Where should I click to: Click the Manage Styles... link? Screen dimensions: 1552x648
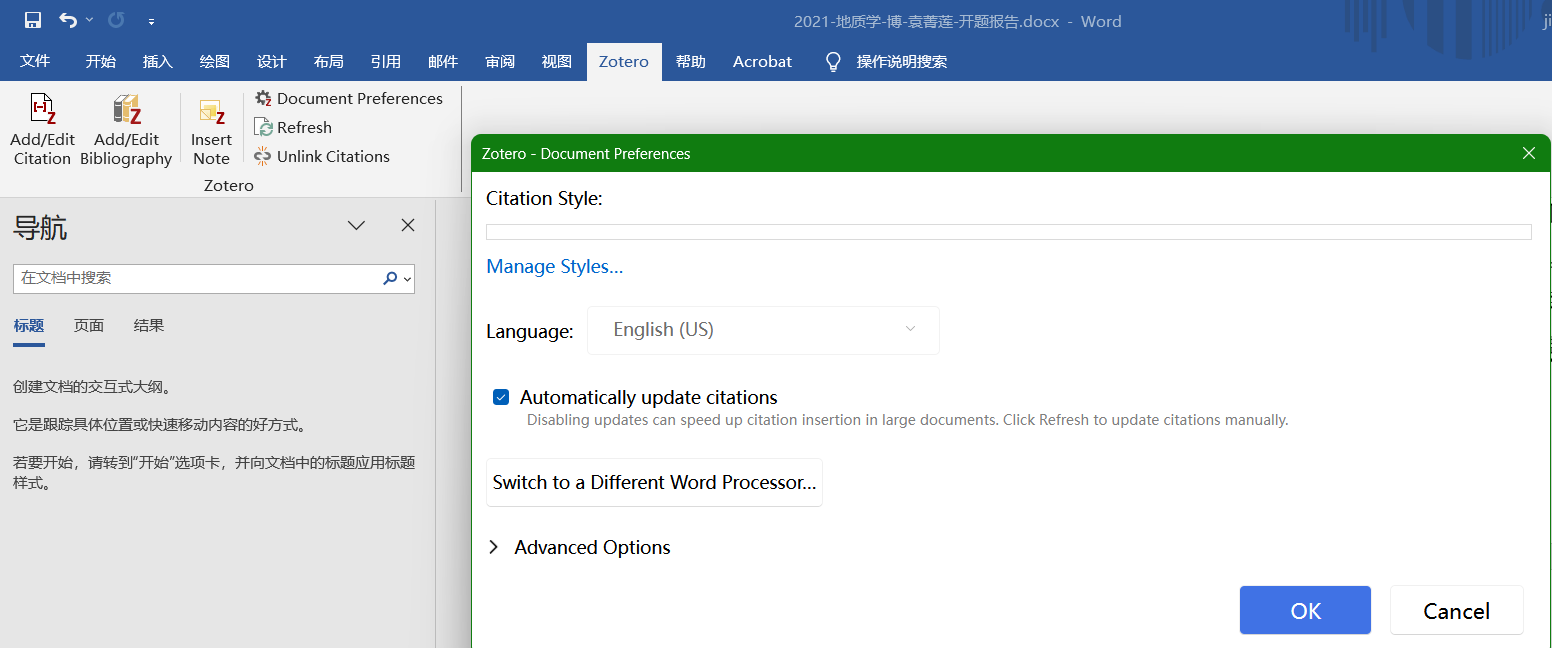coord(554,267)
